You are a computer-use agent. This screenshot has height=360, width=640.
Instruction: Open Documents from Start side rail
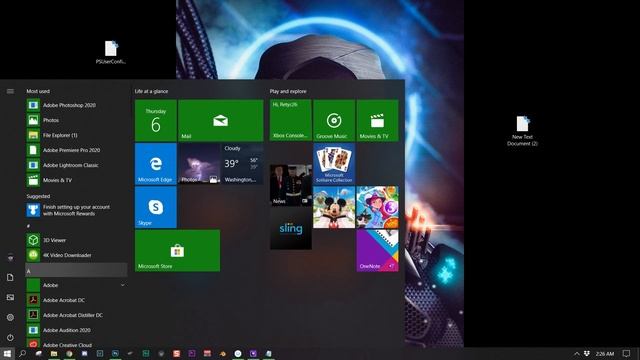[10, 278]
